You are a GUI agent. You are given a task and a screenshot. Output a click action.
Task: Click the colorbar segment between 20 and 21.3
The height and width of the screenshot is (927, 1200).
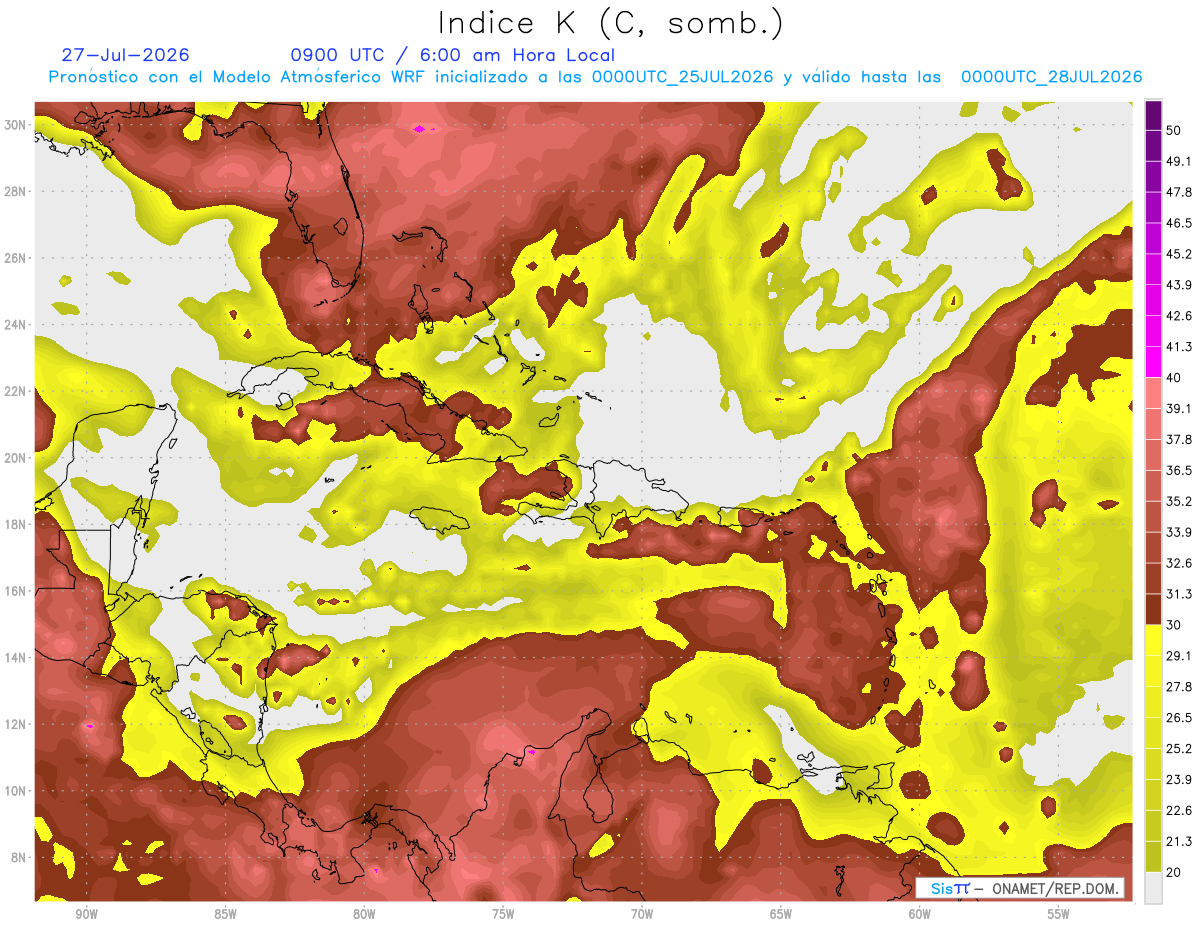pyautogui.click(x=1153, y=857)
